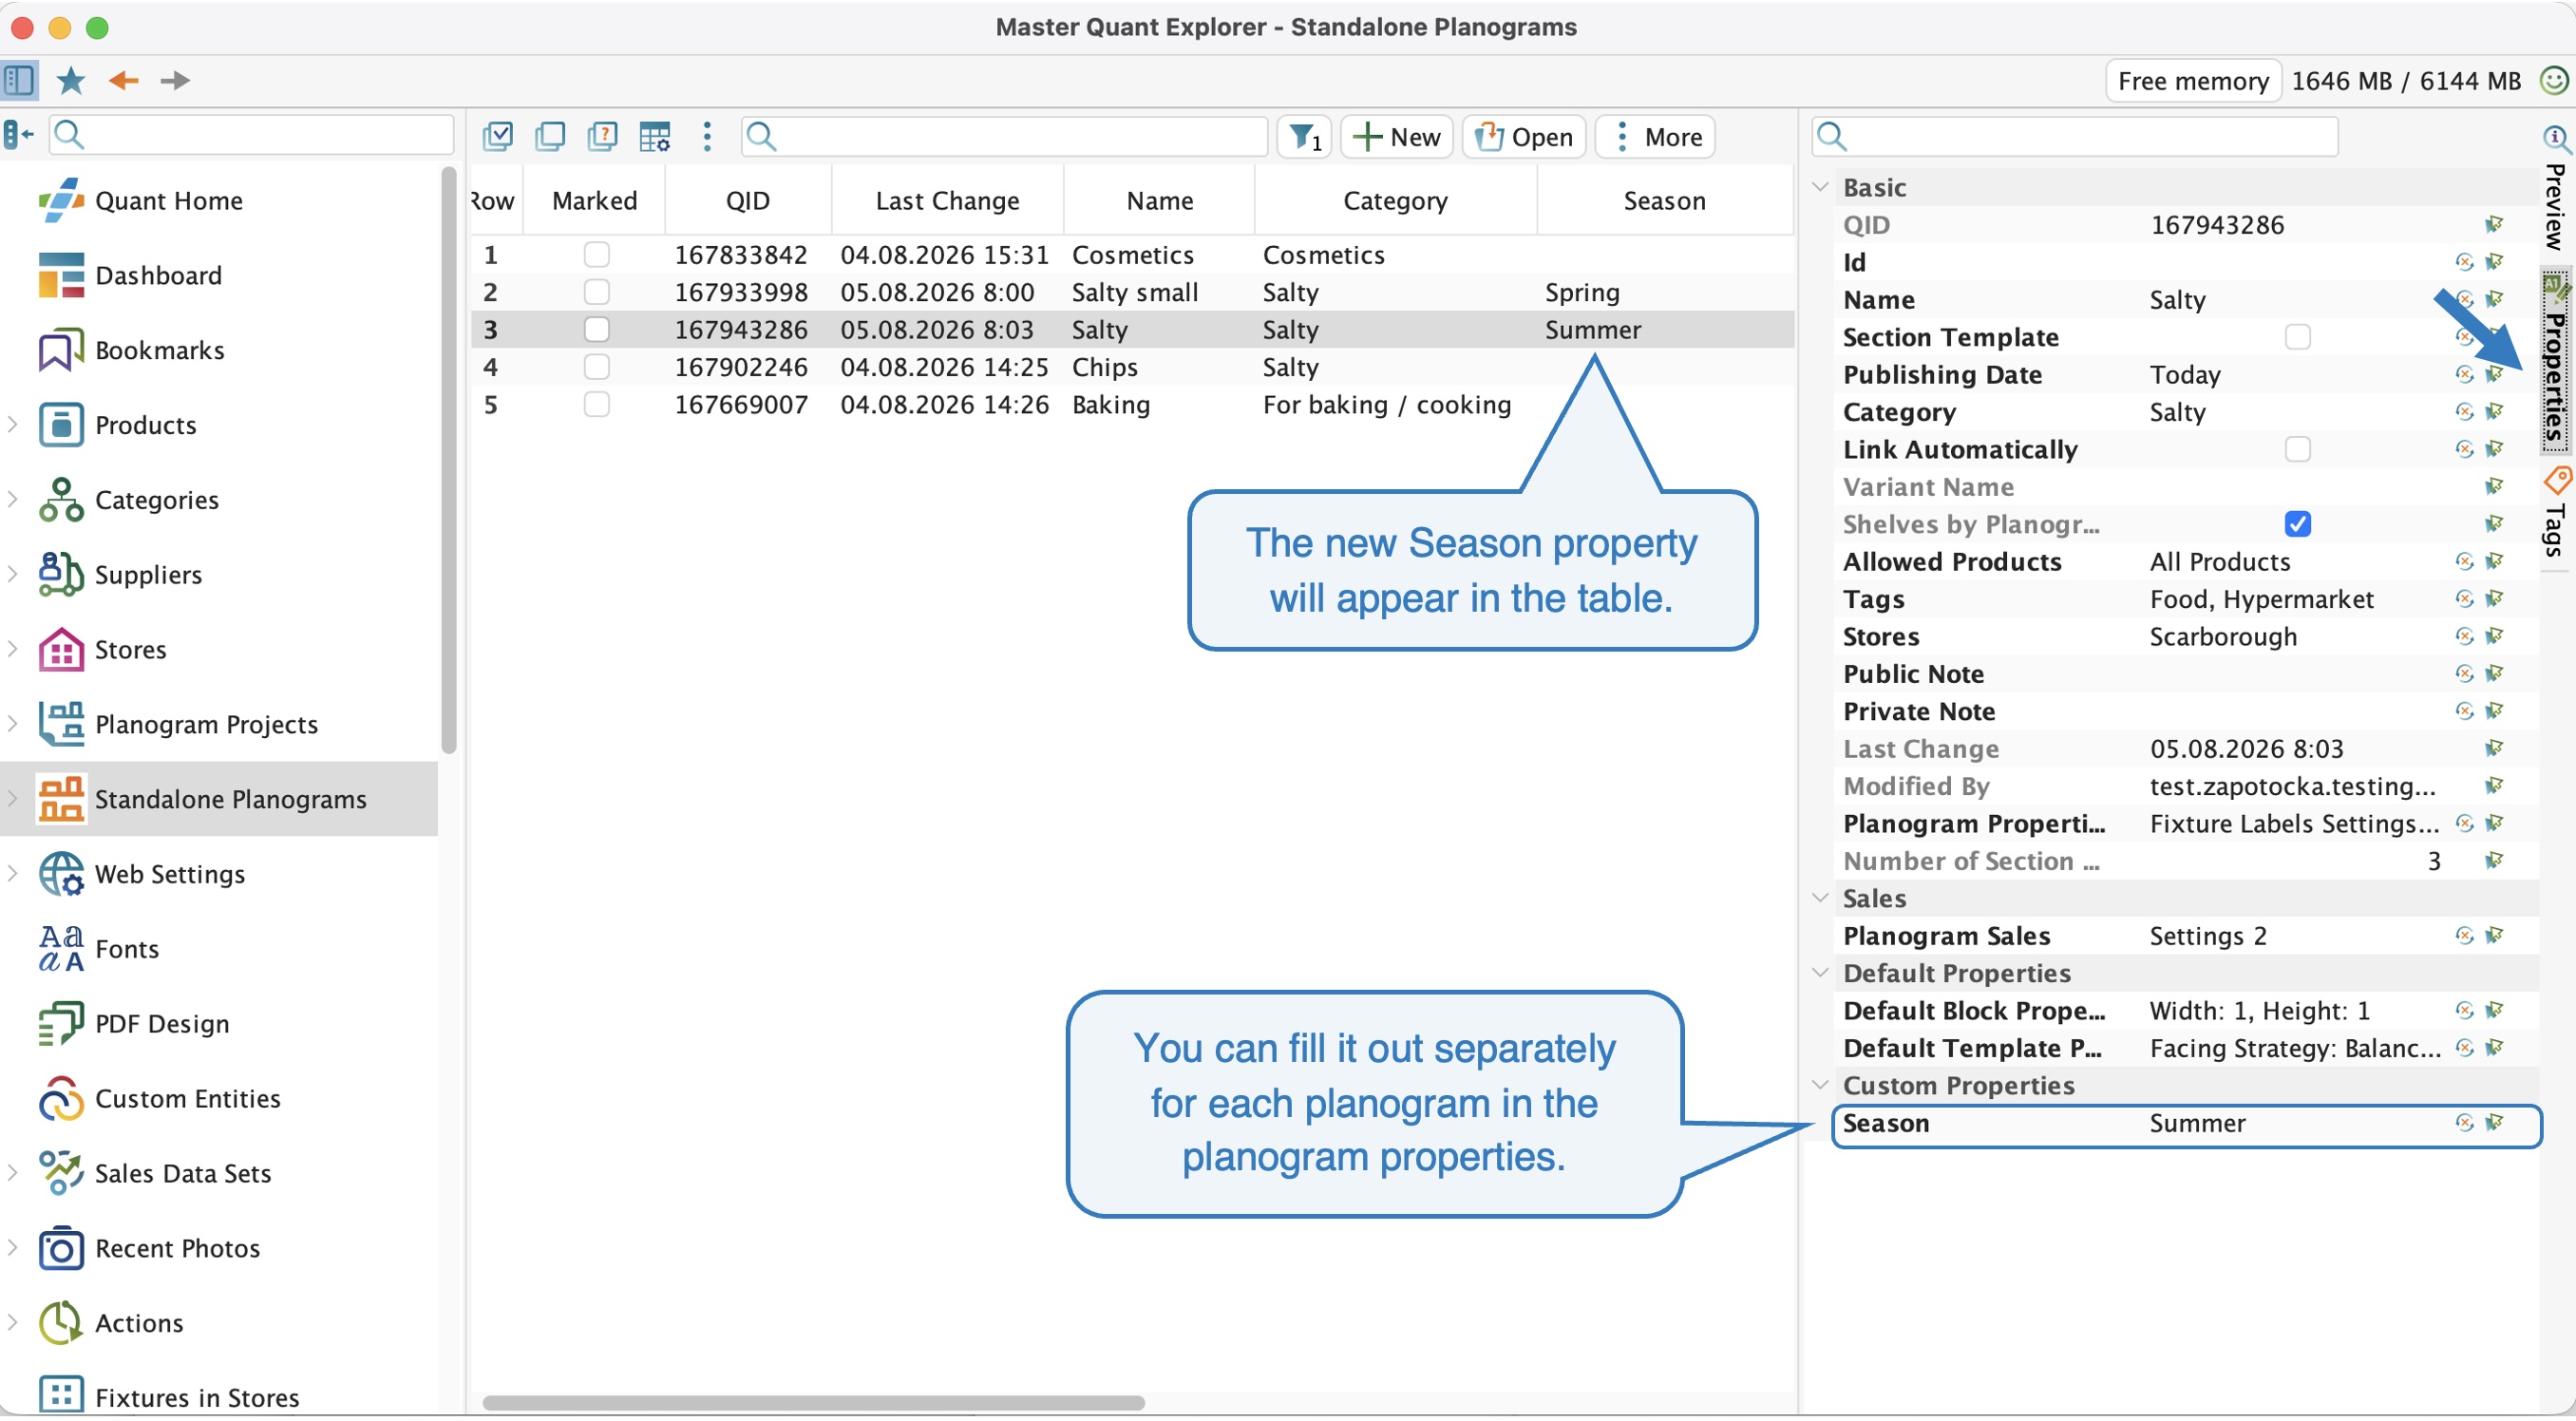The width and height of the screenshot is (2576, 1421).
Task: Sort by the Category column header
Action: pos(1395,201)
